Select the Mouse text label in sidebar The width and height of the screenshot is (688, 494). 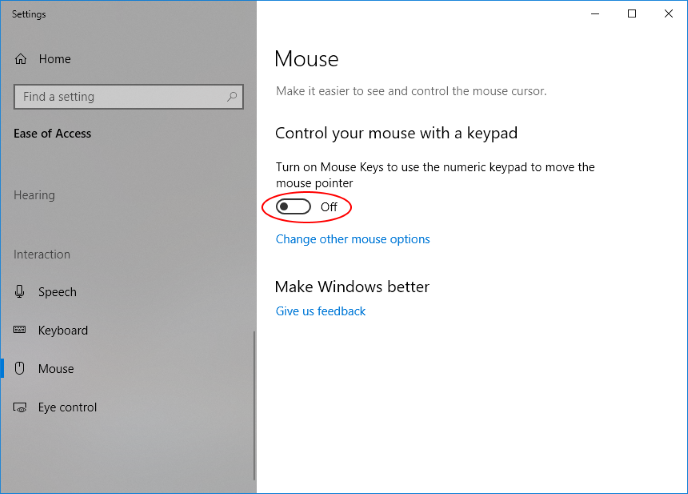[x=56, y=369]
